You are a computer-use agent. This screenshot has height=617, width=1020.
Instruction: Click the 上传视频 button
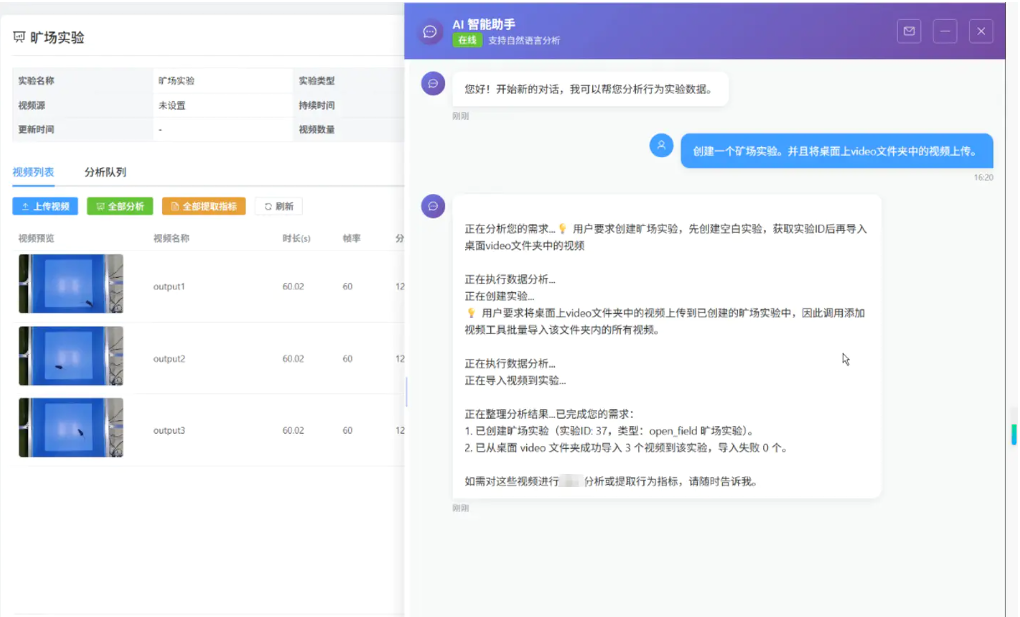[x=45, y=206]
